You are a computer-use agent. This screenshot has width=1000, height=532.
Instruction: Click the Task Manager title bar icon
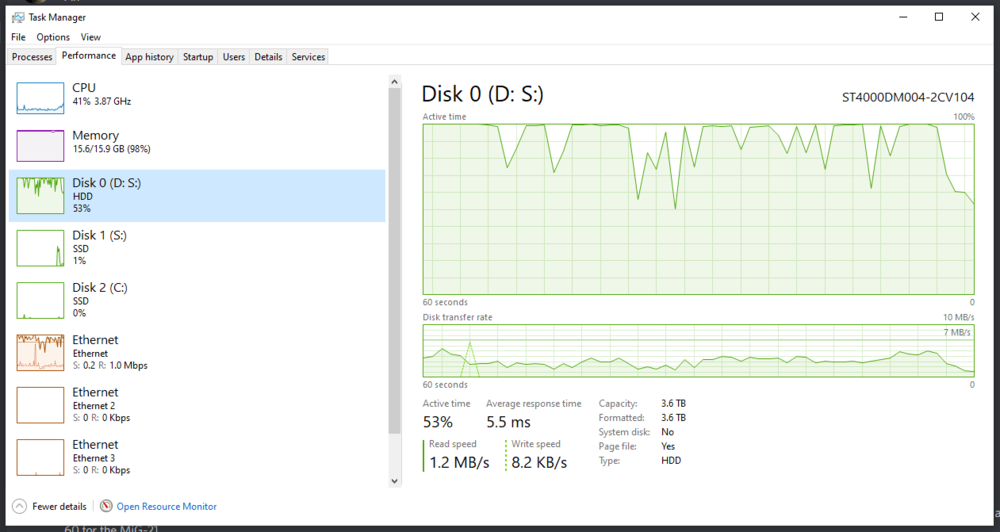17,17
